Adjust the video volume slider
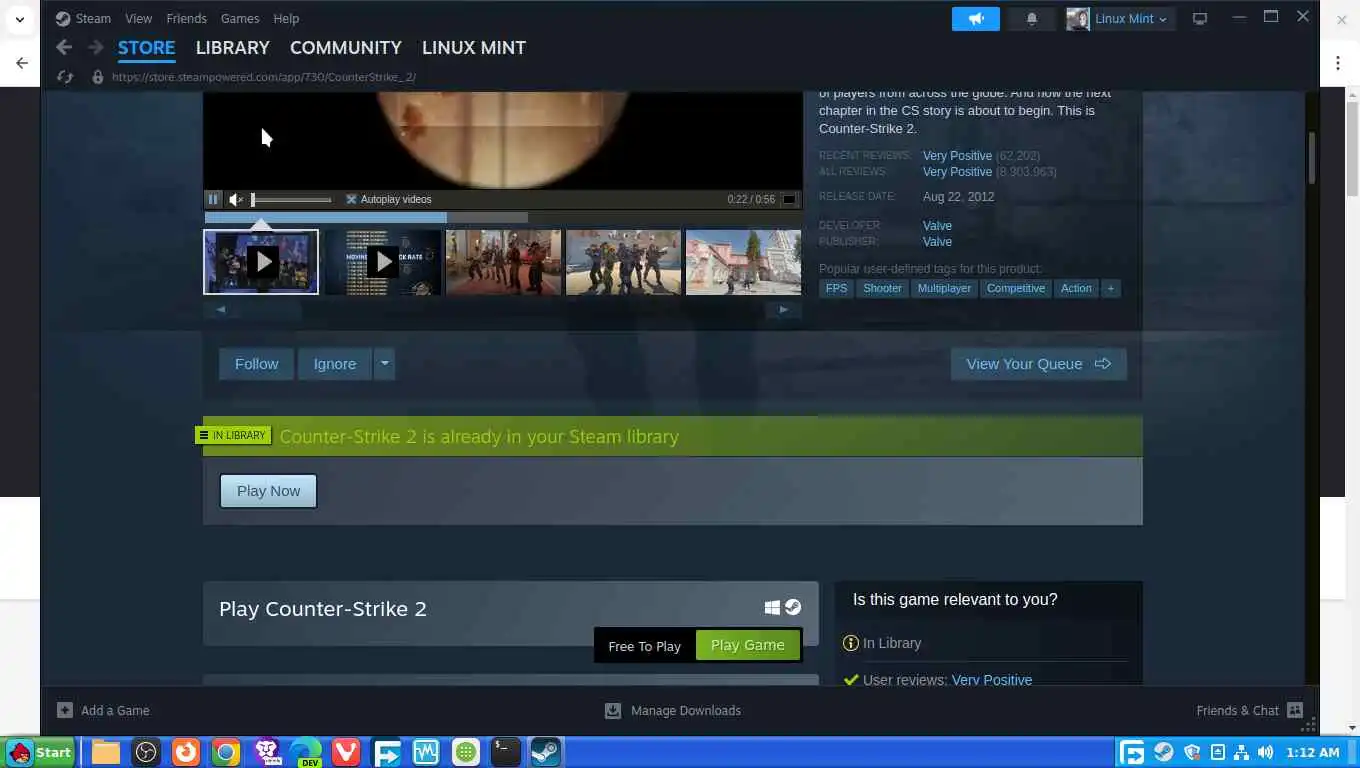 pyautogui.click(x=291, y=199)
